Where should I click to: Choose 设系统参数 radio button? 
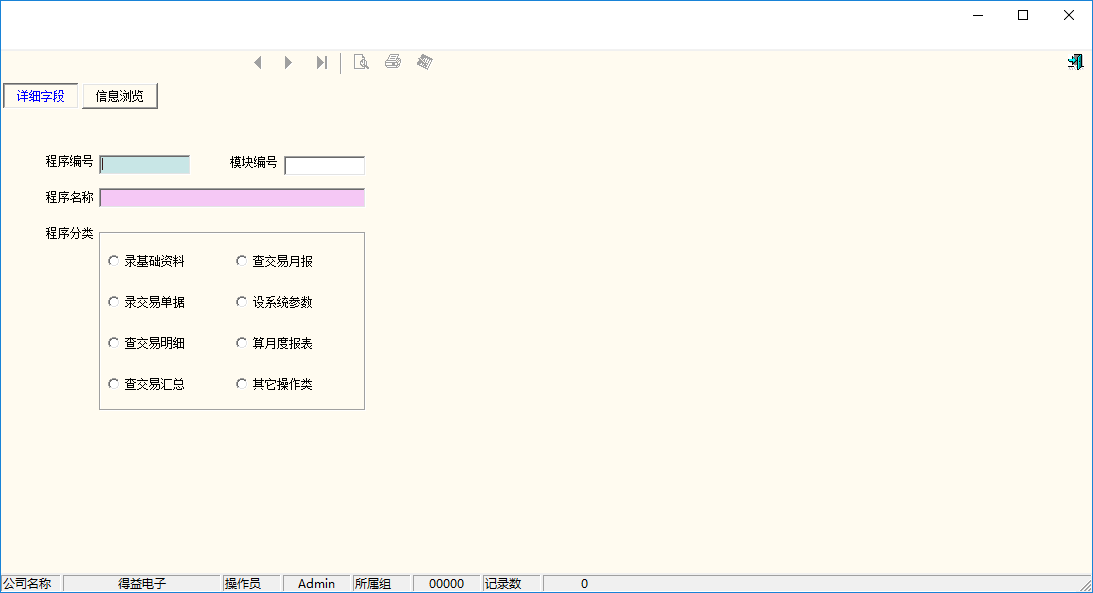point(242,302)
